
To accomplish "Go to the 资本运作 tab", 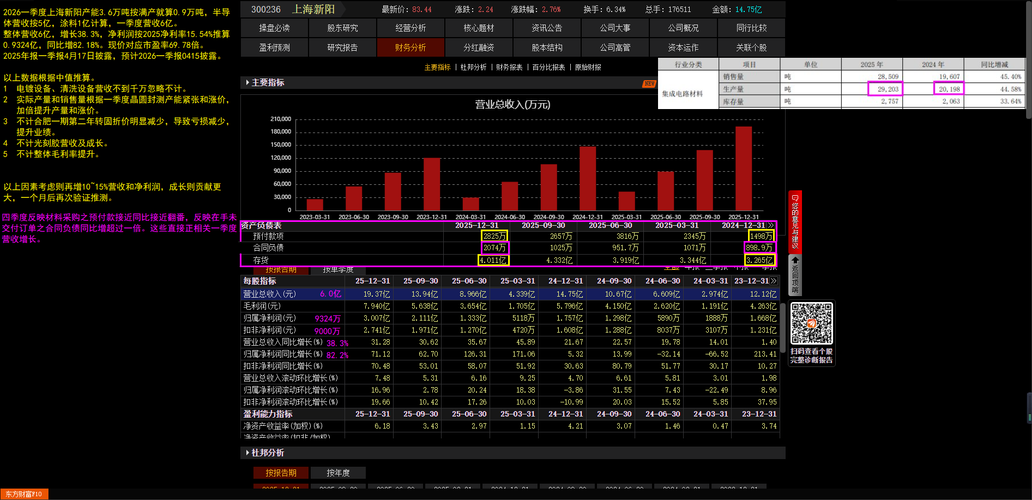I will coord(683,47).
